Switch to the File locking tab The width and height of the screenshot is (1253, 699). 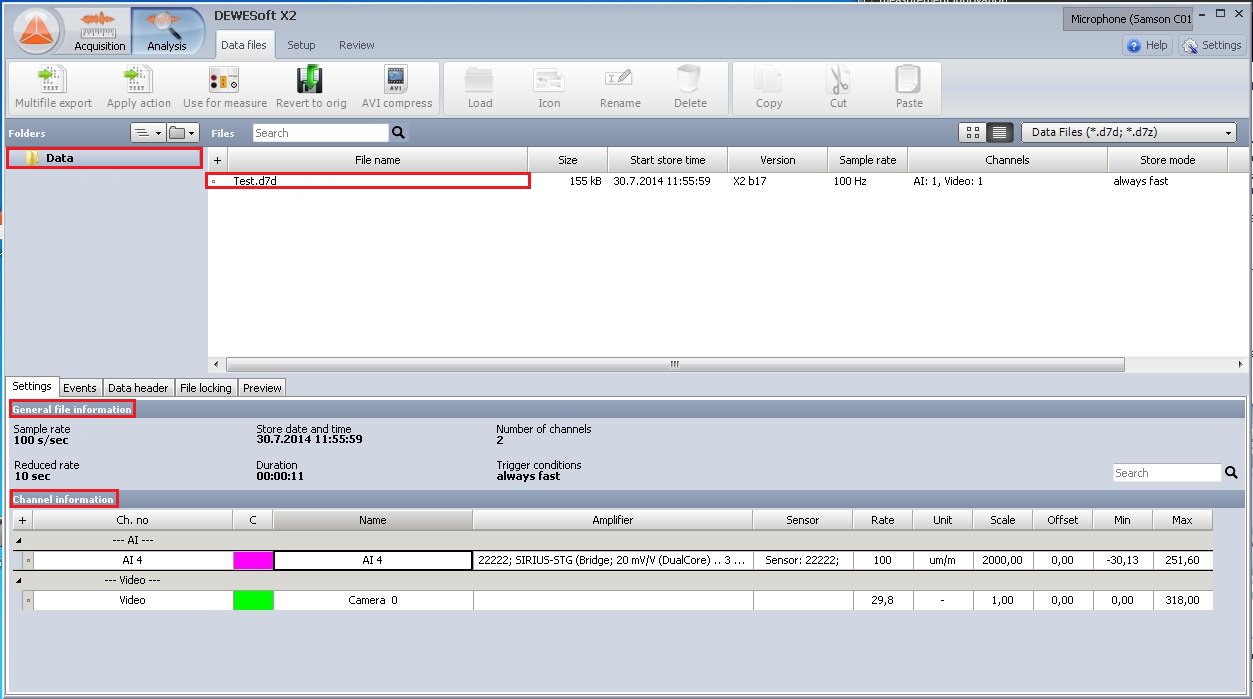(x=206, y=388)
